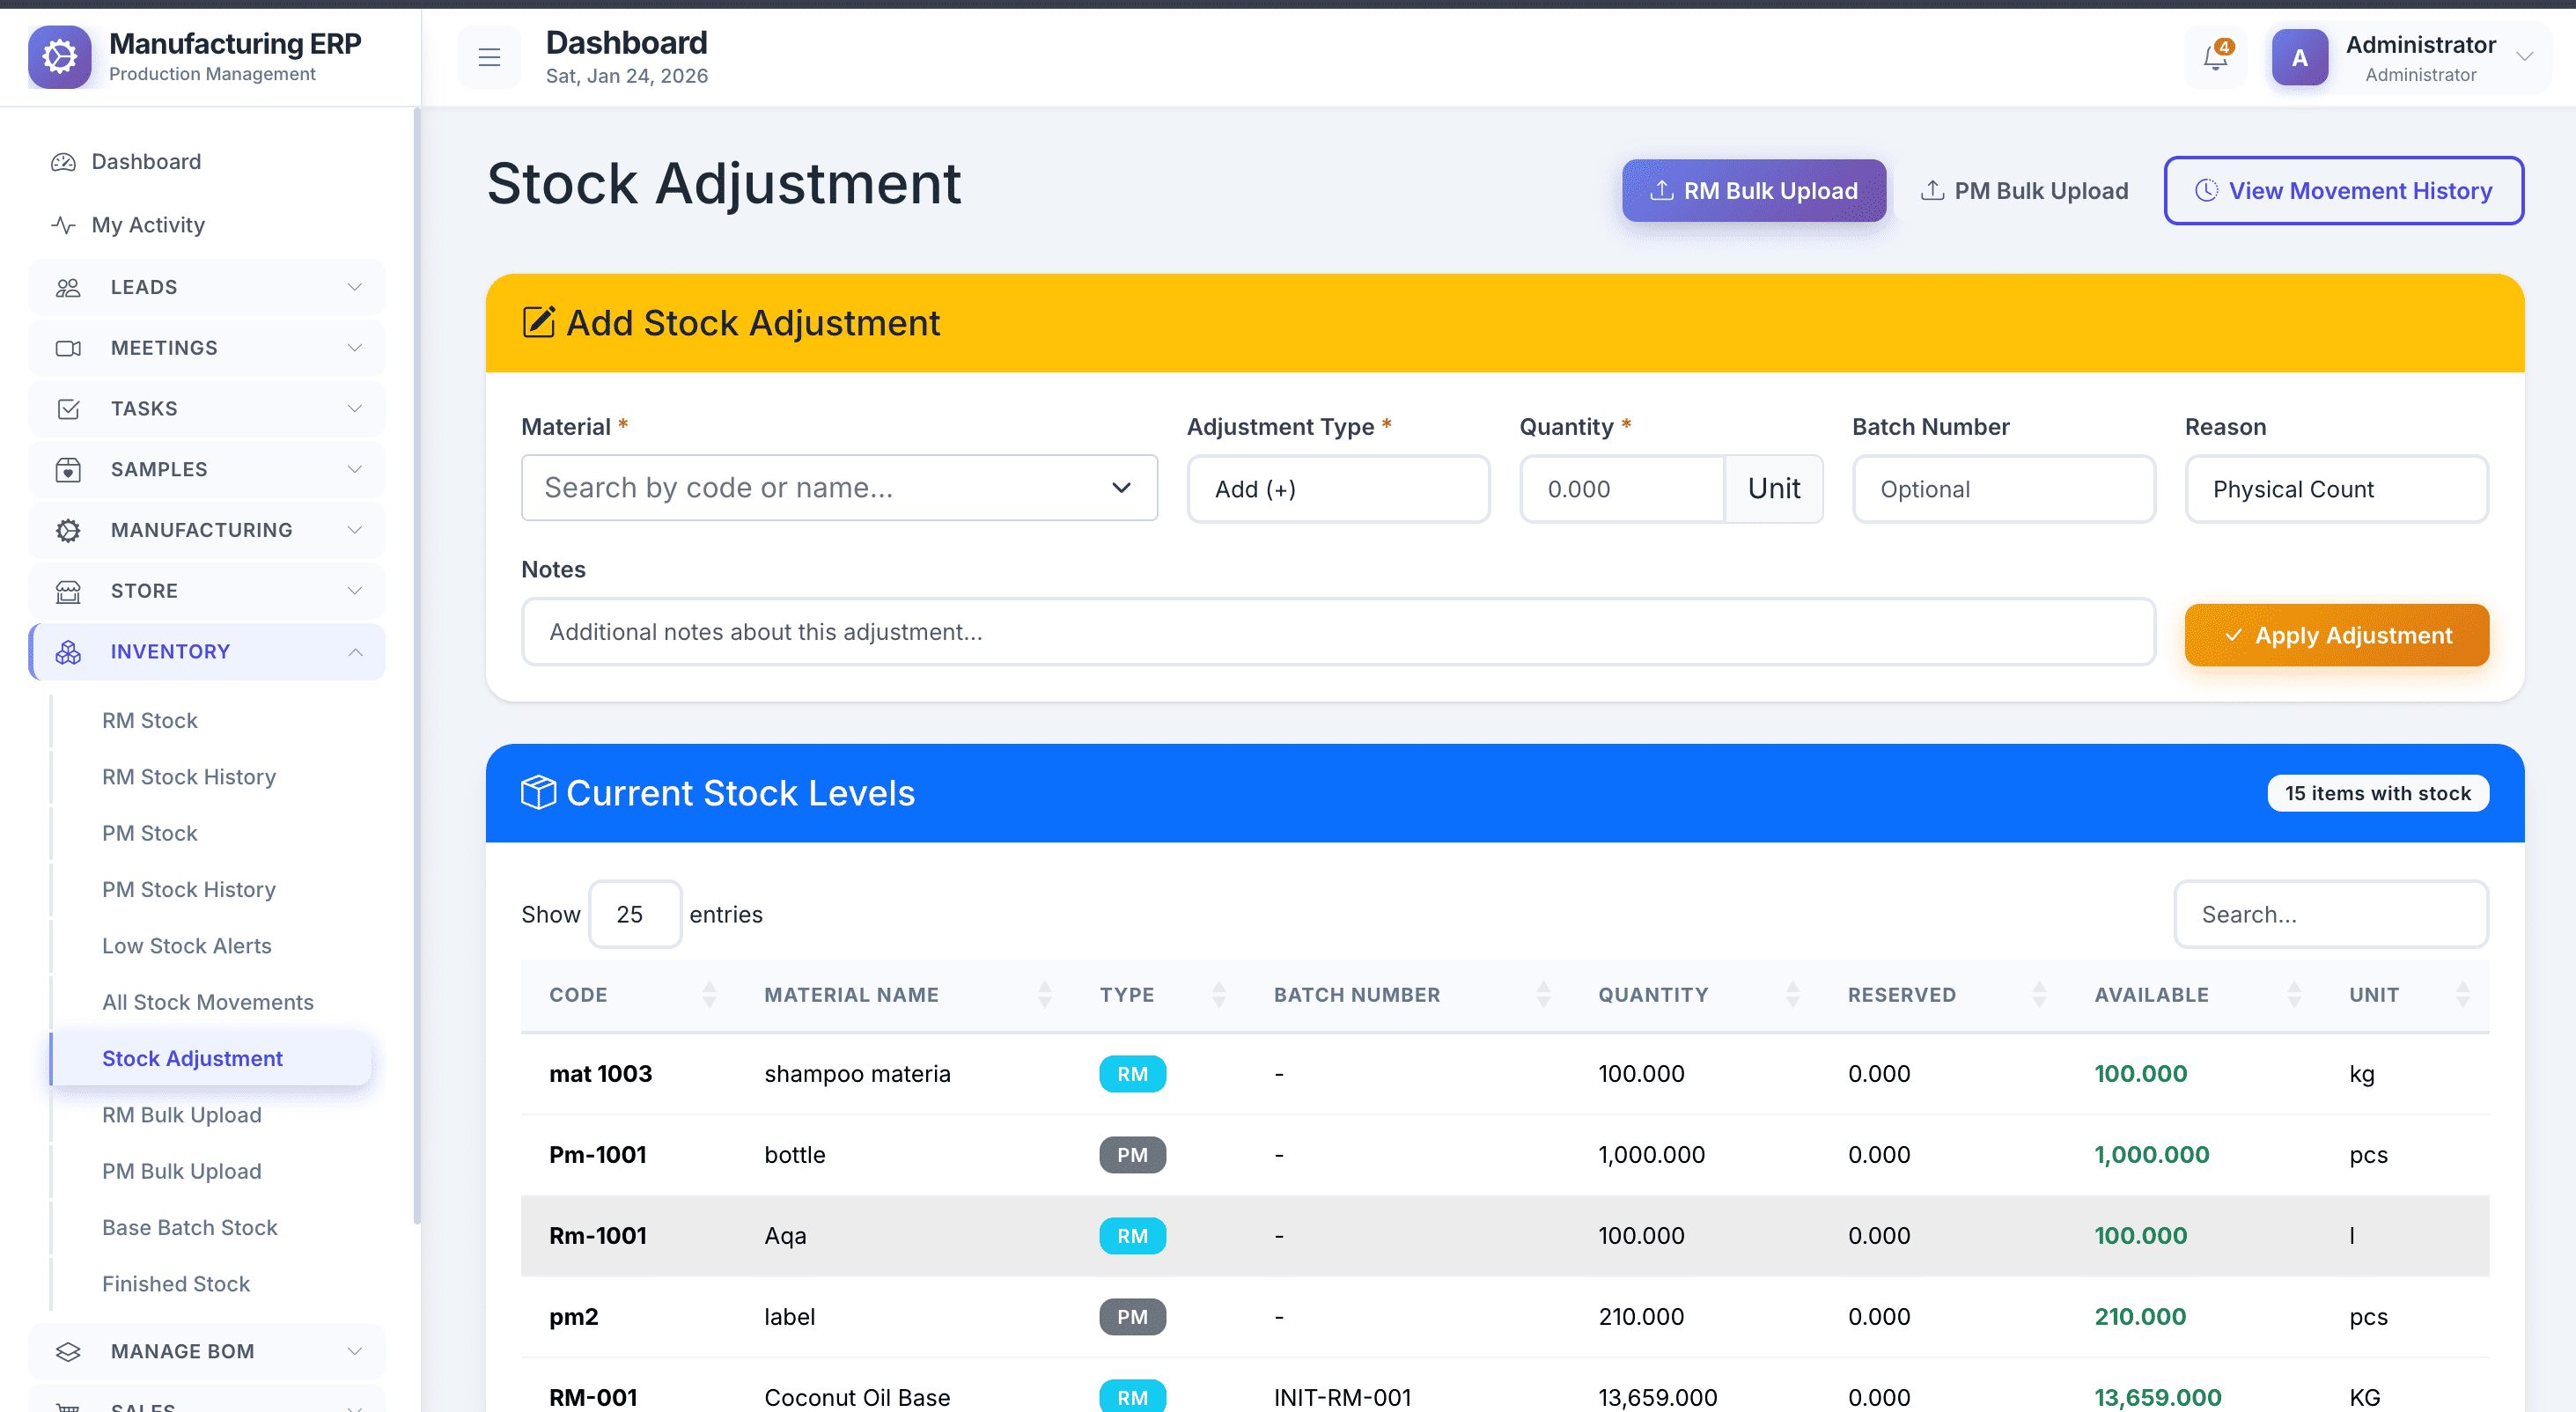Screen dimensions: 2576x1412
Task: Focus the stock table Search field
Action: point(2330,914)
